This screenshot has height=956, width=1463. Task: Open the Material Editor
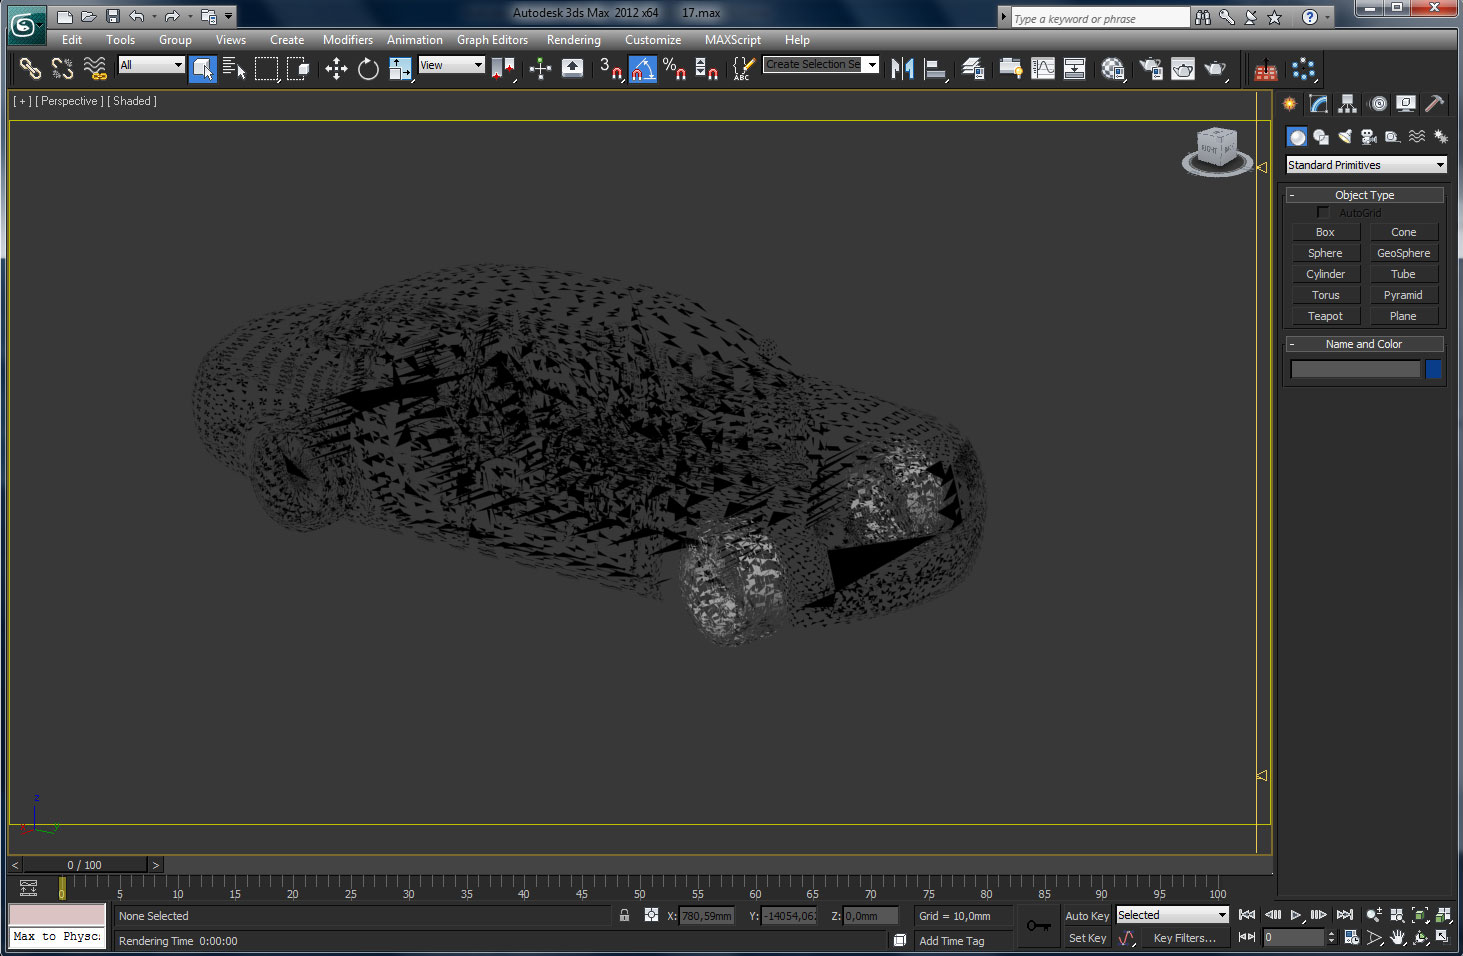(1113, 68)
